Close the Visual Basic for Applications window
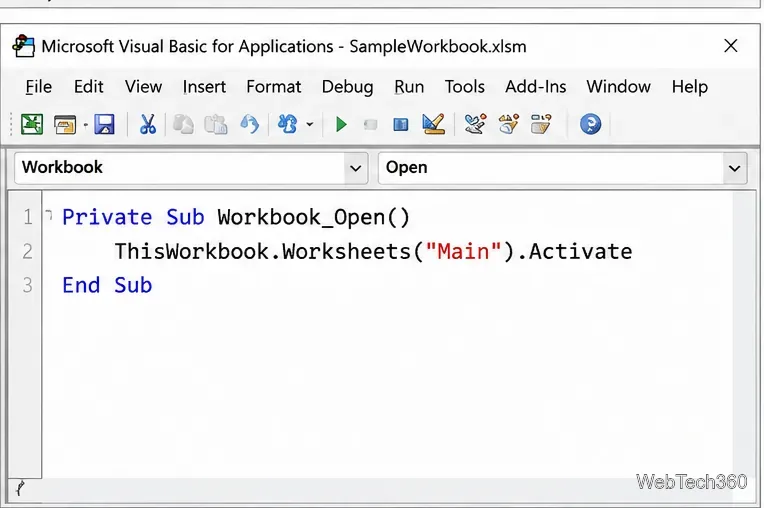This screenshot has height=508, width=764. coord(730,46)
